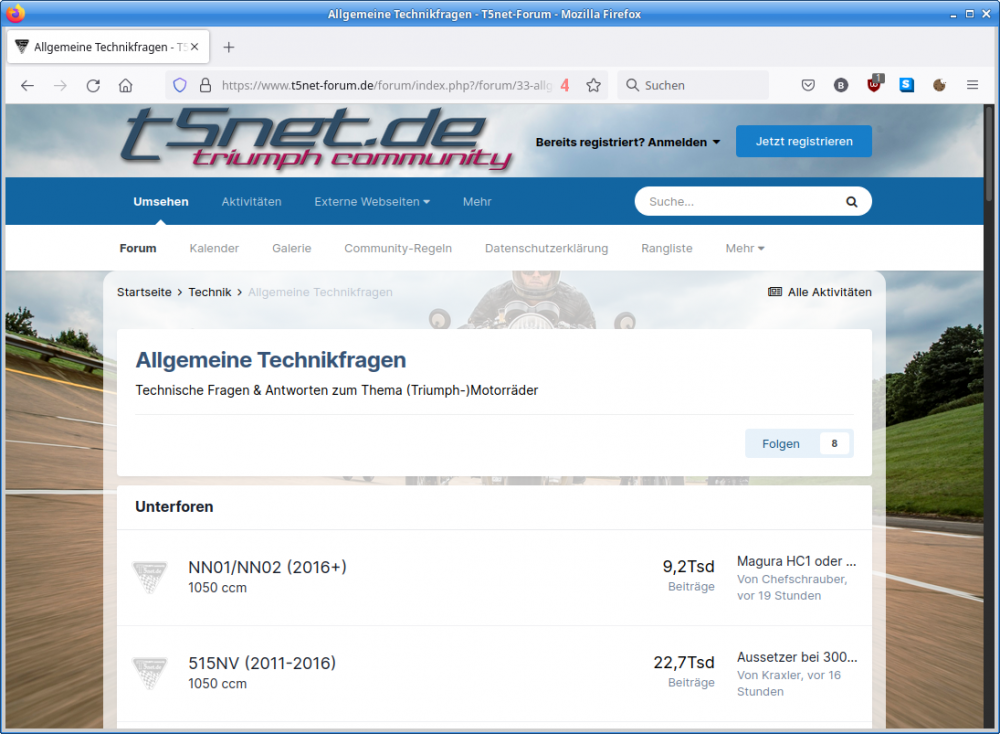This screenshot has width=1000, height=734.
Task: Click the uBlock Origin extension icon
Action: click(x=874, y=86)
